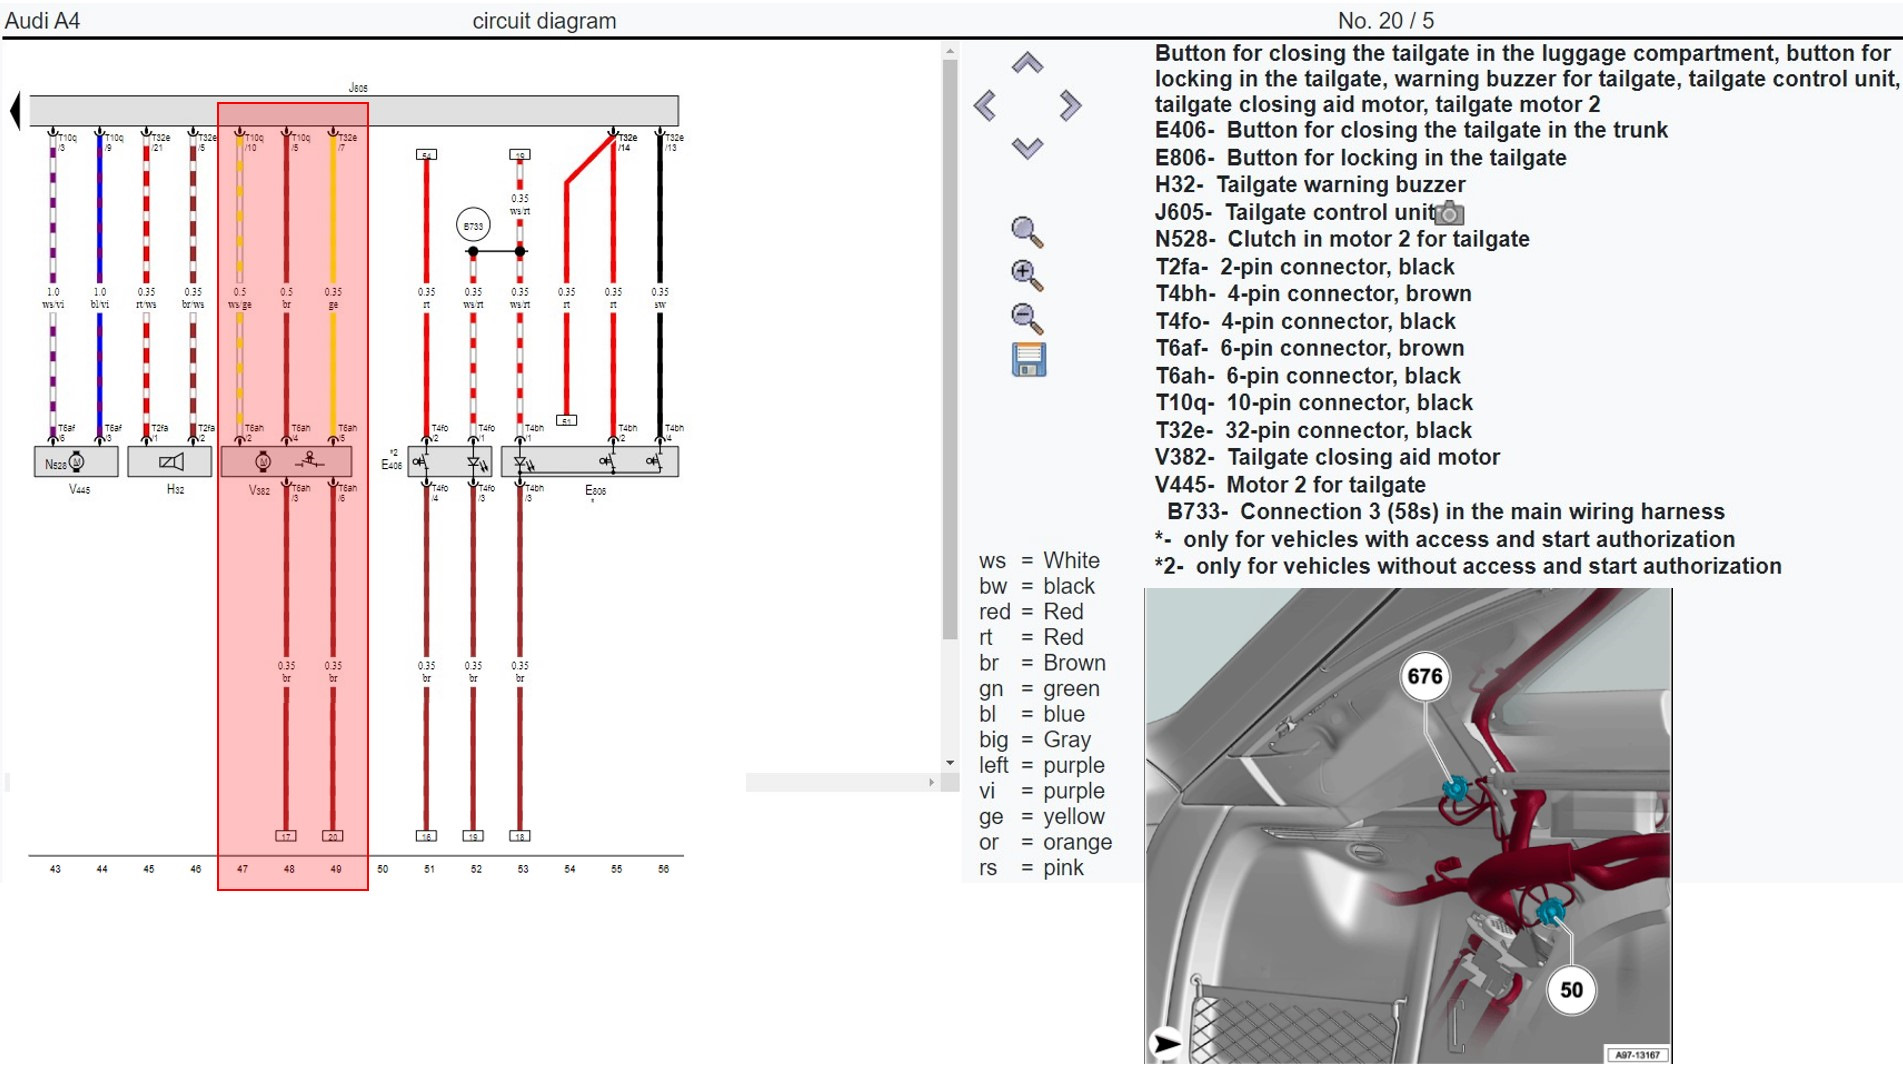
Task: Click the 50 callout in photo
Action: [1571, 990]
